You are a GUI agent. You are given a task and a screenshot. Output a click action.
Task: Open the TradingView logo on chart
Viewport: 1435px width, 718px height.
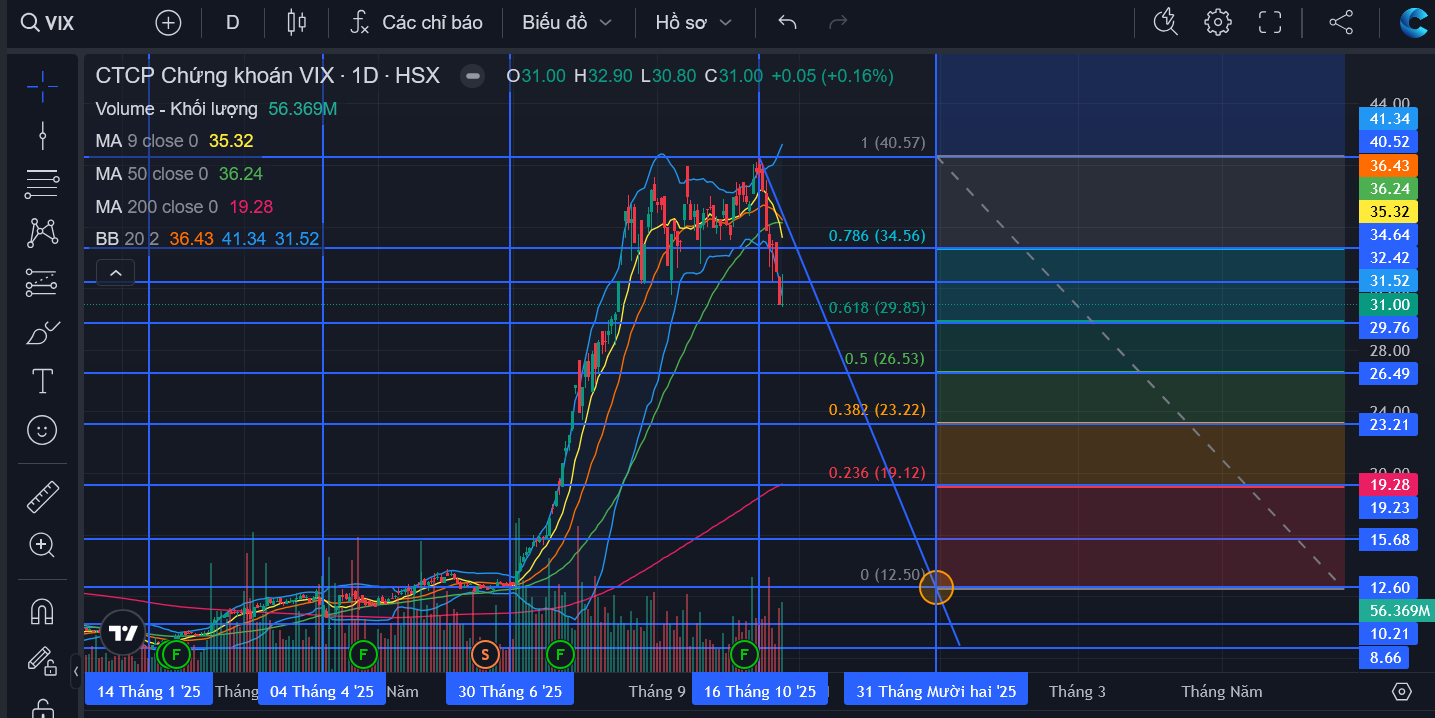(123, 633)
